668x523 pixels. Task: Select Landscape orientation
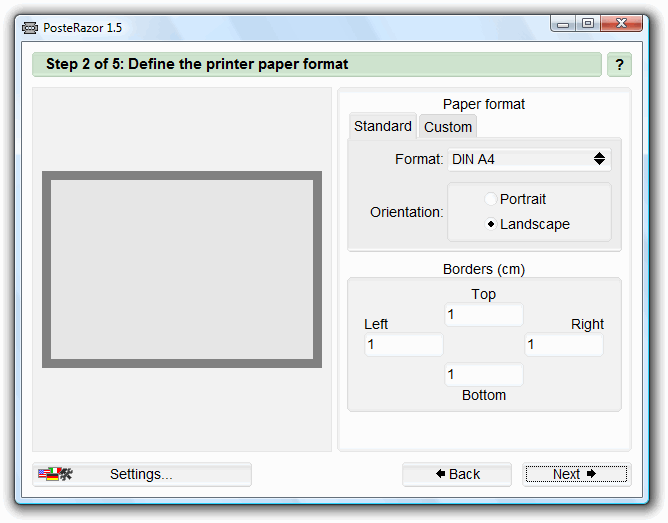click(491, 224)
